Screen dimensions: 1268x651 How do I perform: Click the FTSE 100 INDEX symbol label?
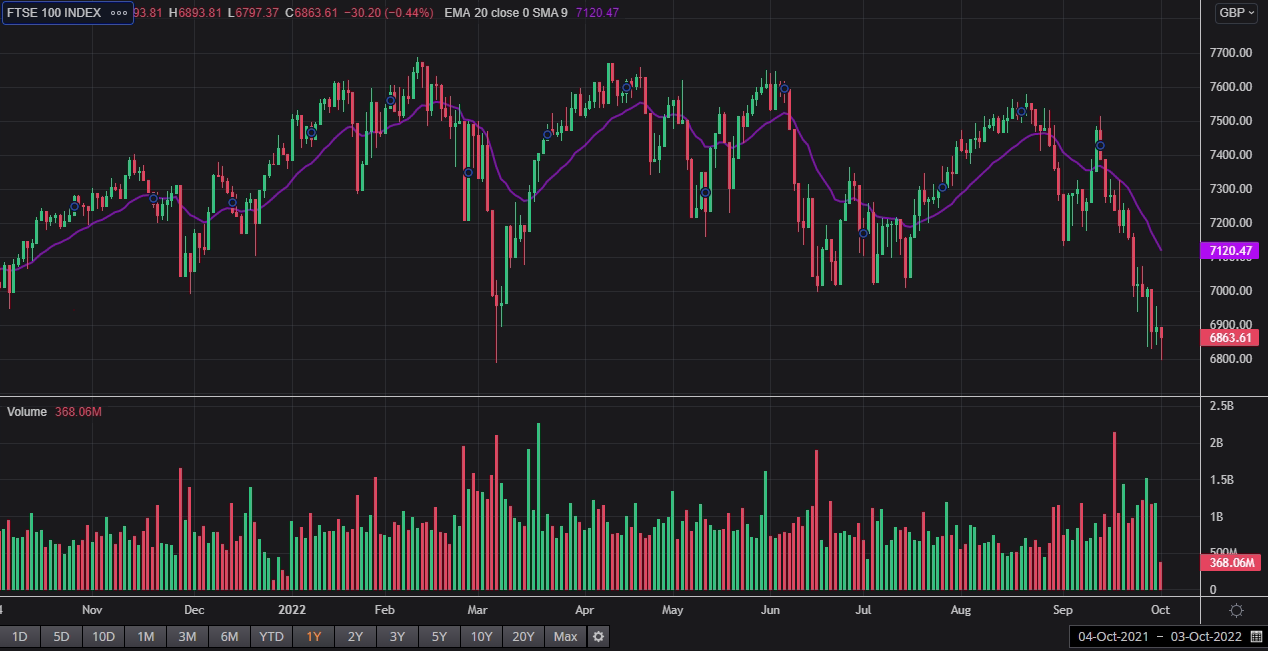pos(54,13)
